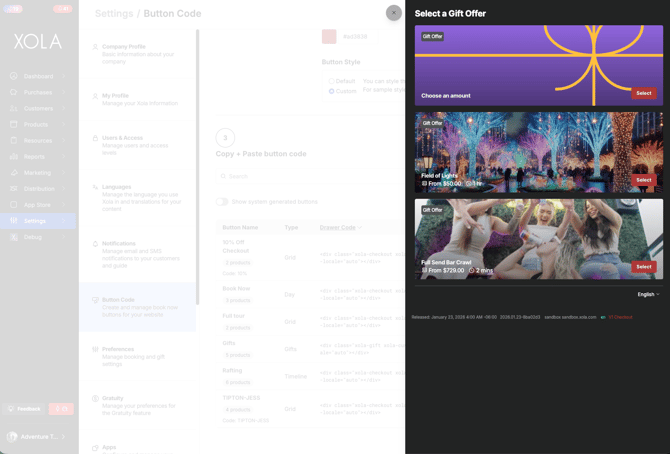Expand the Dashboard menu chevron
Viewport: 670px width, 454px height.
pos(64,76)
